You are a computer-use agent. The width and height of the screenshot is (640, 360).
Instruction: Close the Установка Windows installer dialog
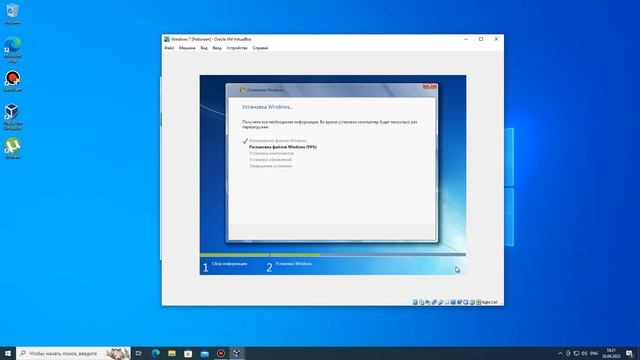point(429,87)
